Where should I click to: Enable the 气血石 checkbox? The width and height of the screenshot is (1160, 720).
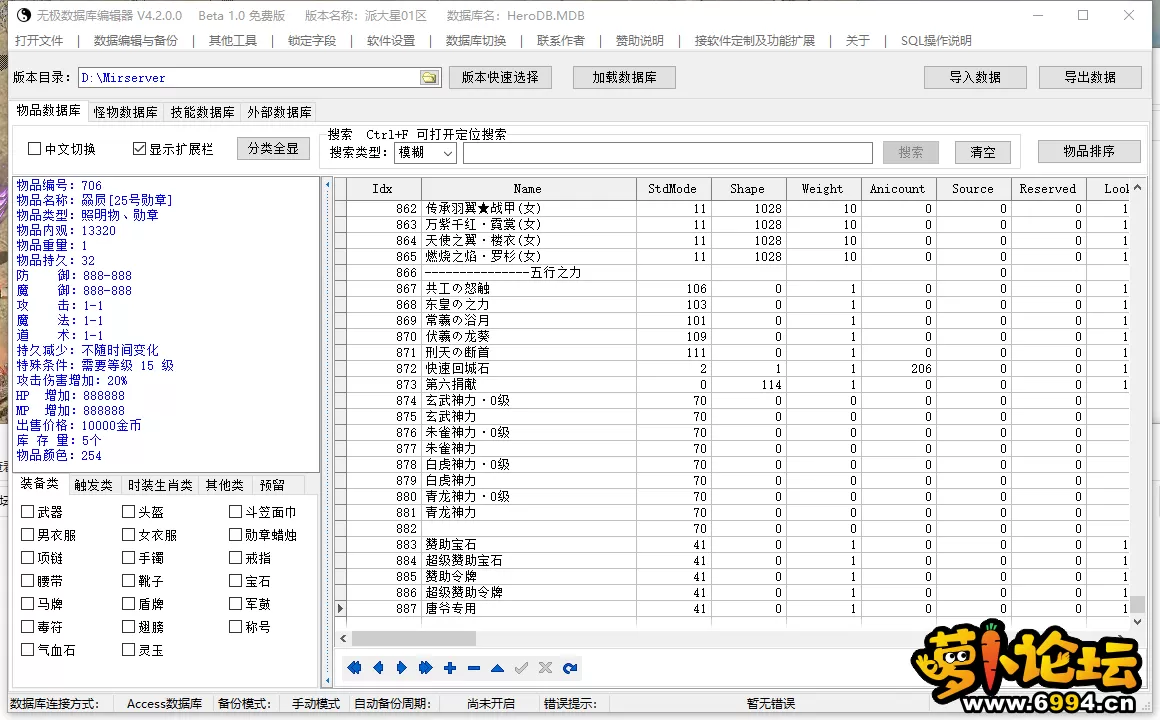tap(28, 649)
